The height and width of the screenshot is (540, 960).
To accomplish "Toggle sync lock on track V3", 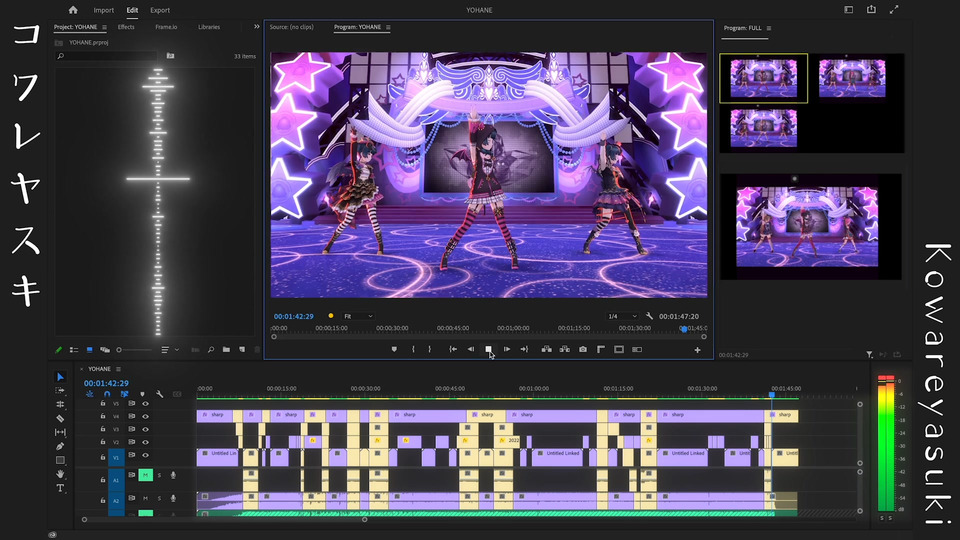I will (131, 429).
